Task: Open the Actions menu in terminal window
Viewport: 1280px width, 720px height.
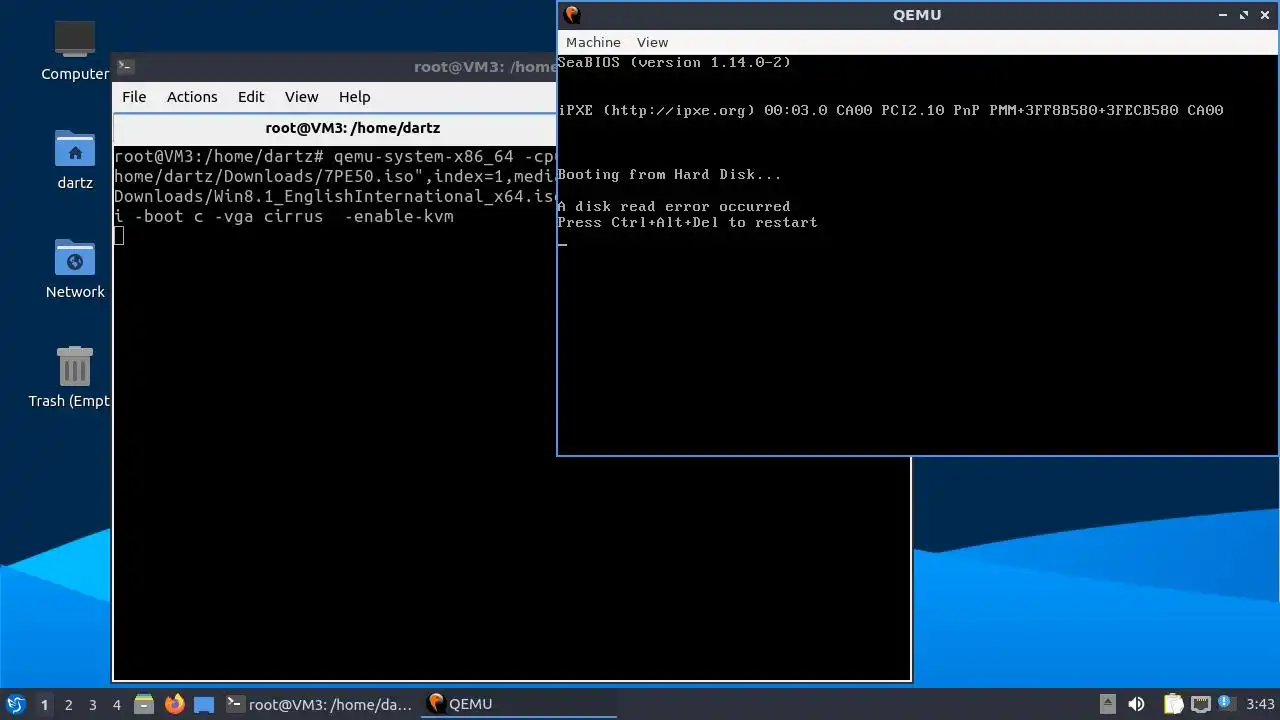Action: tap(192, 97)
